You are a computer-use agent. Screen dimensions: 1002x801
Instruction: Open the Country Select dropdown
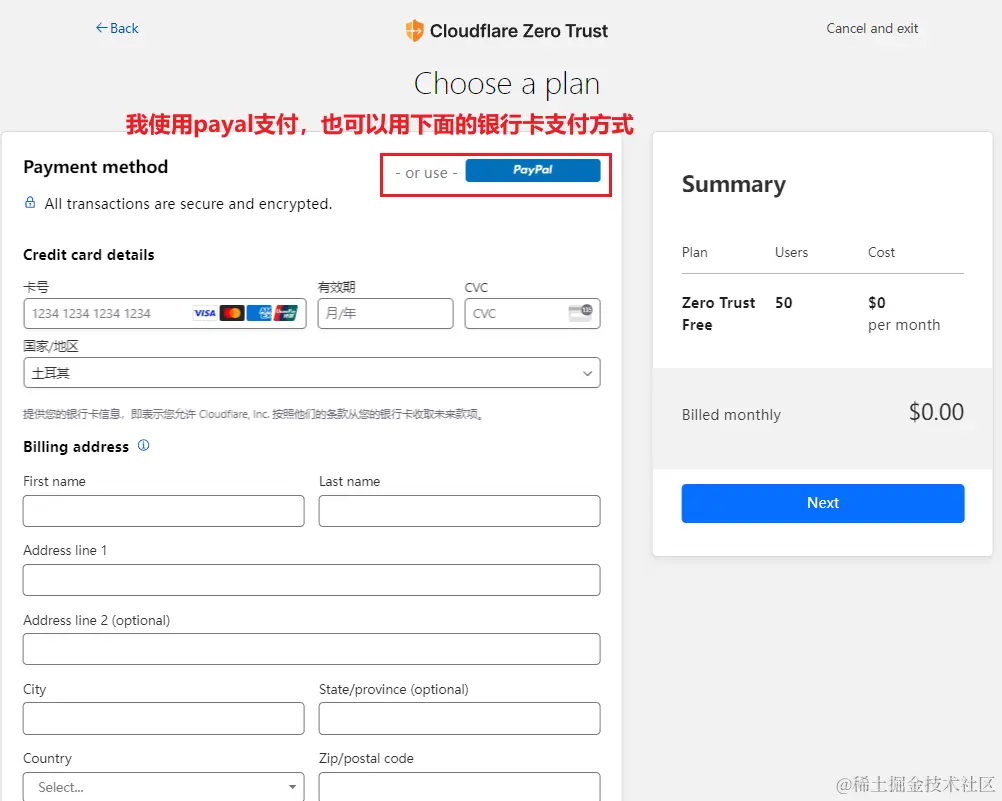[x=164, y=787]
